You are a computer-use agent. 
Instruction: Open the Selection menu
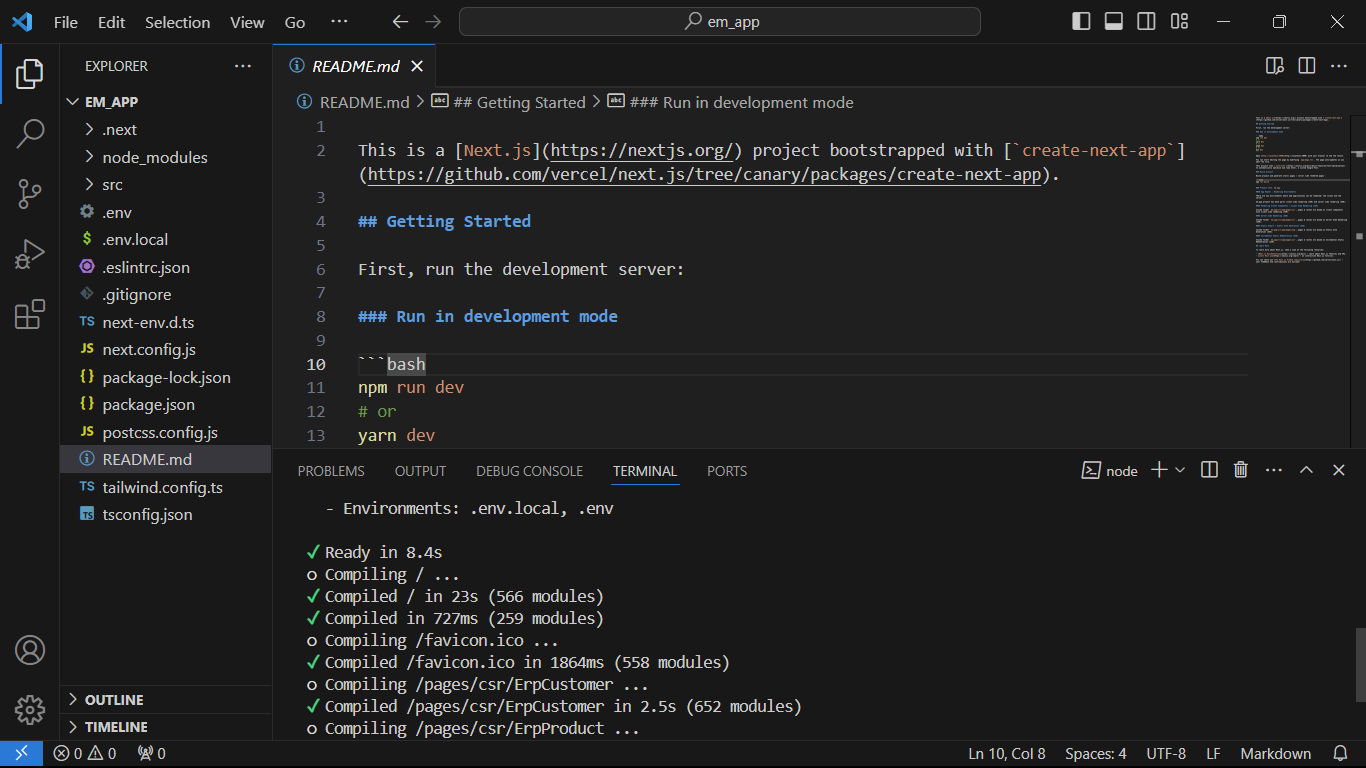pos(178,22)
